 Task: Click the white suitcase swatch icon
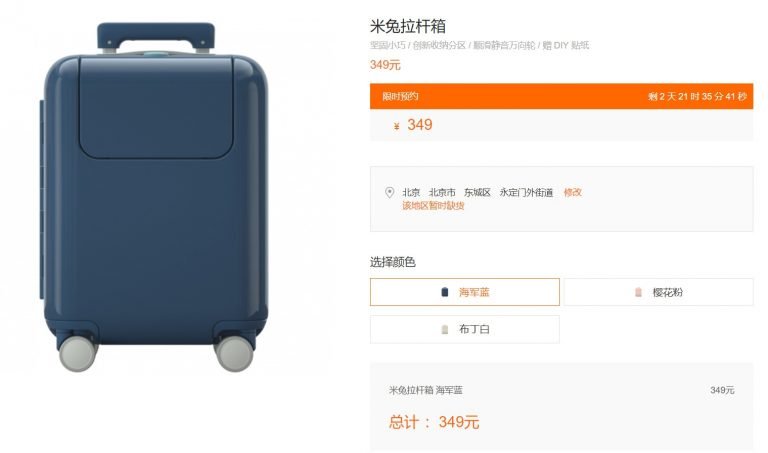[445, 329]
